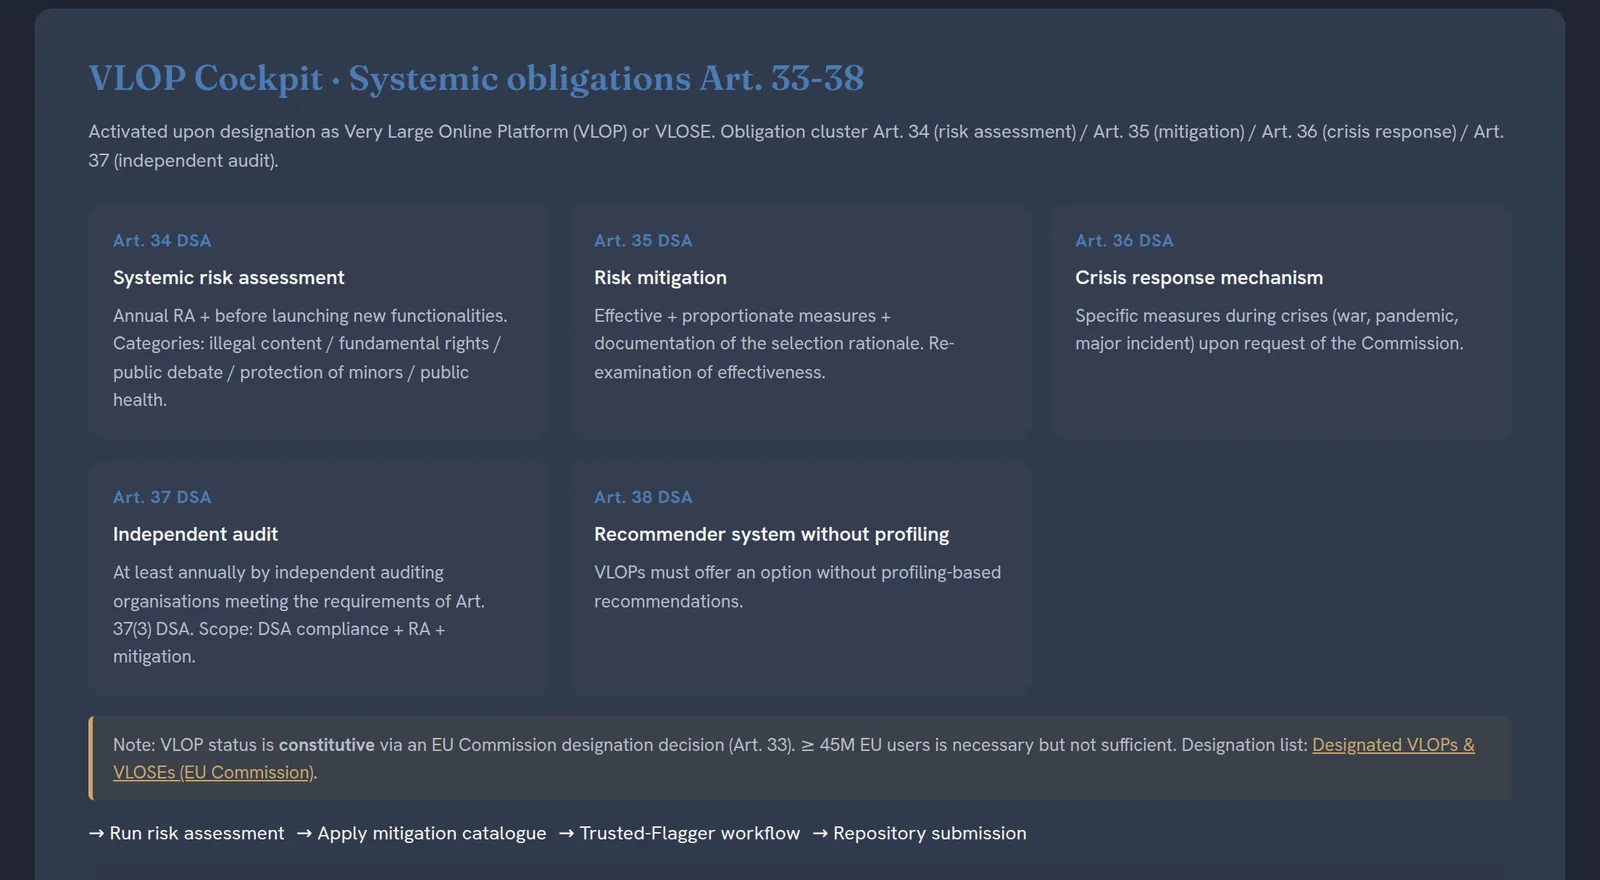
Task: Click the Art. 34 DSA label
Action: pos(162,241)
